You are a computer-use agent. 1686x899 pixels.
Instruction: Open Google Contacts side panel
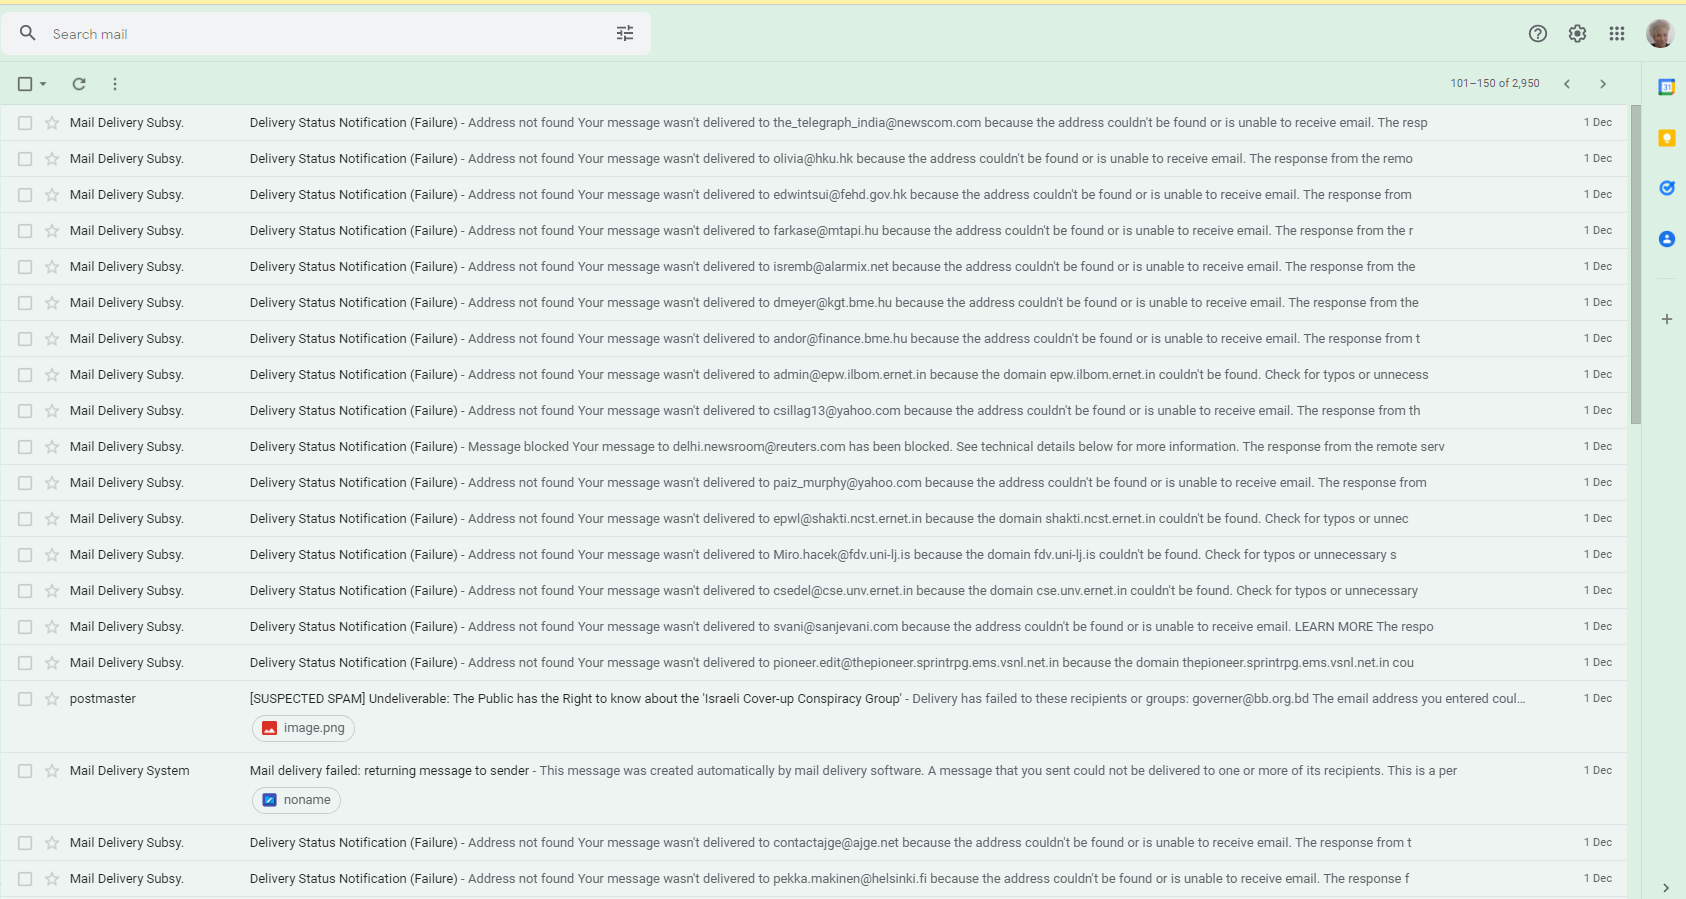coord(1667,239)
